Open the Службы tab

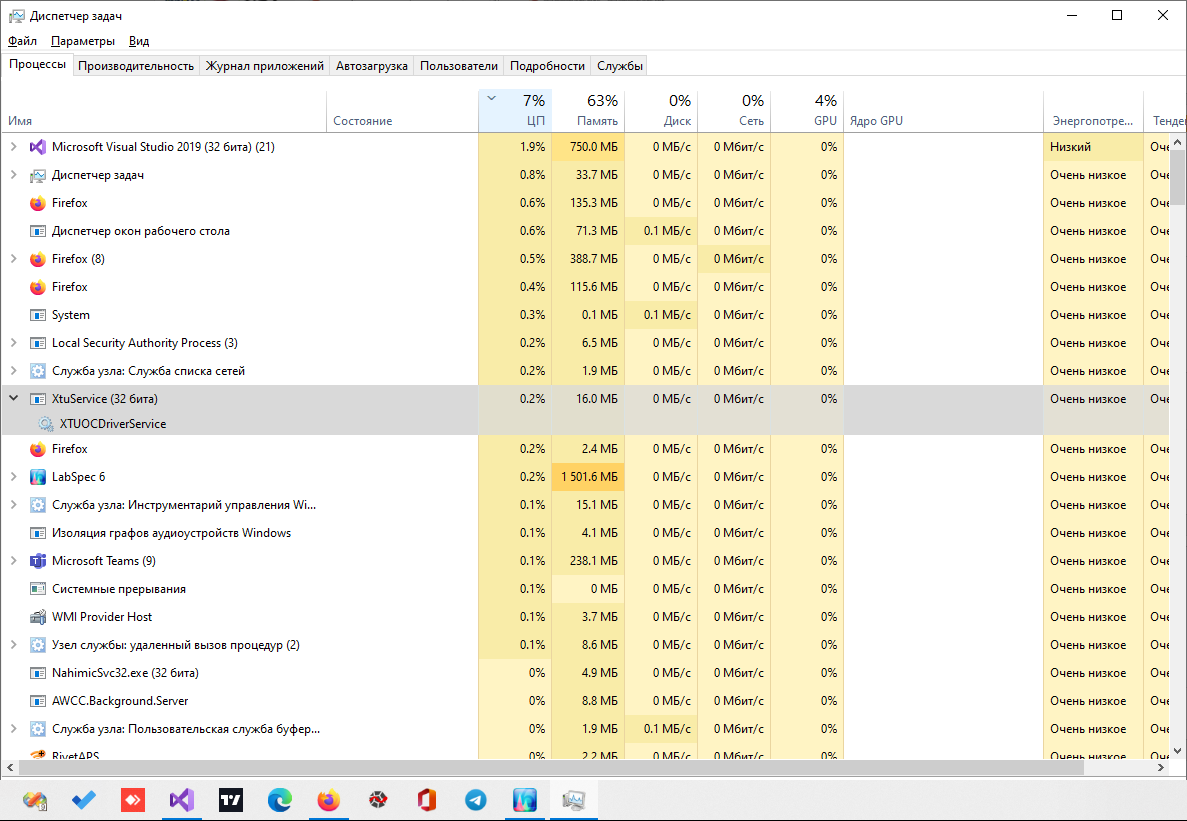pos(619,66)
